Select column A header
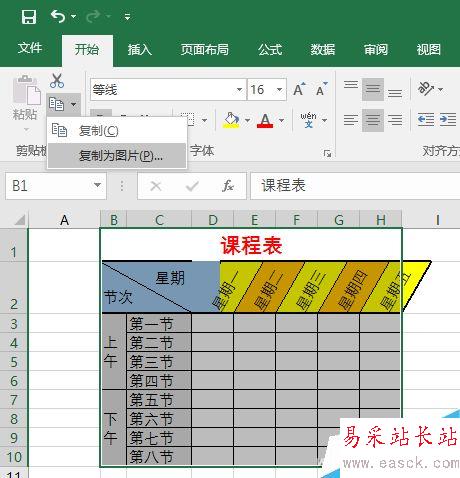This screenshot has height=478, width=460. tap(64, 220)
